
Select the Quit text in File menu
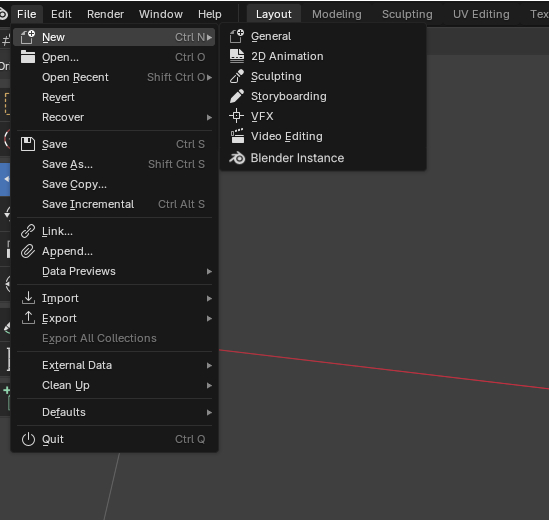click(x=53, y=439)
